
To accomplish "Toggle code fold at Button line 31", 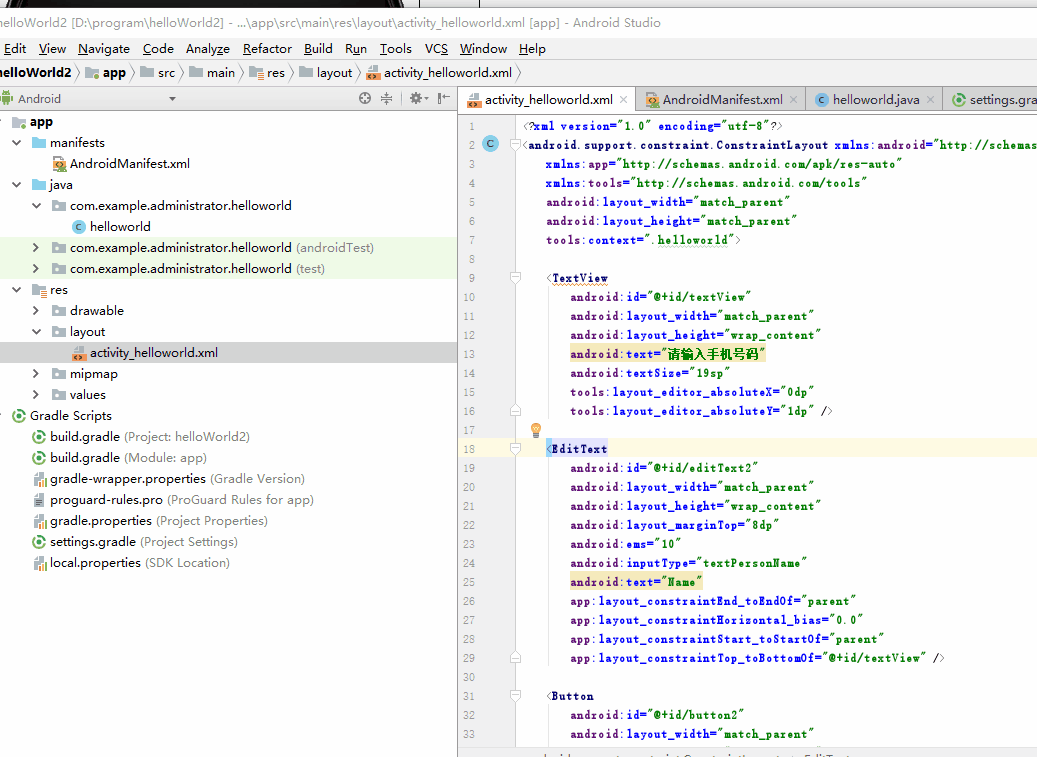I will pyautogui.click(x=515, y=696).
